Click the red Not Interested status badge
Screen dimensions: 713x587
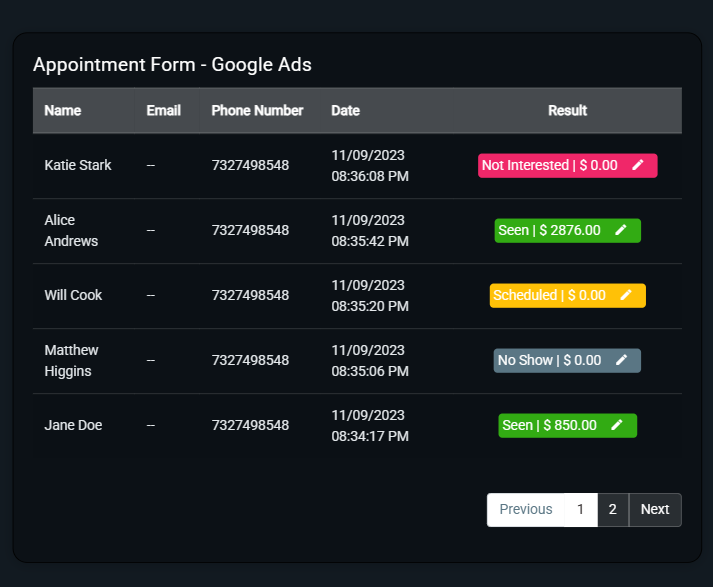tap(550, 165)
